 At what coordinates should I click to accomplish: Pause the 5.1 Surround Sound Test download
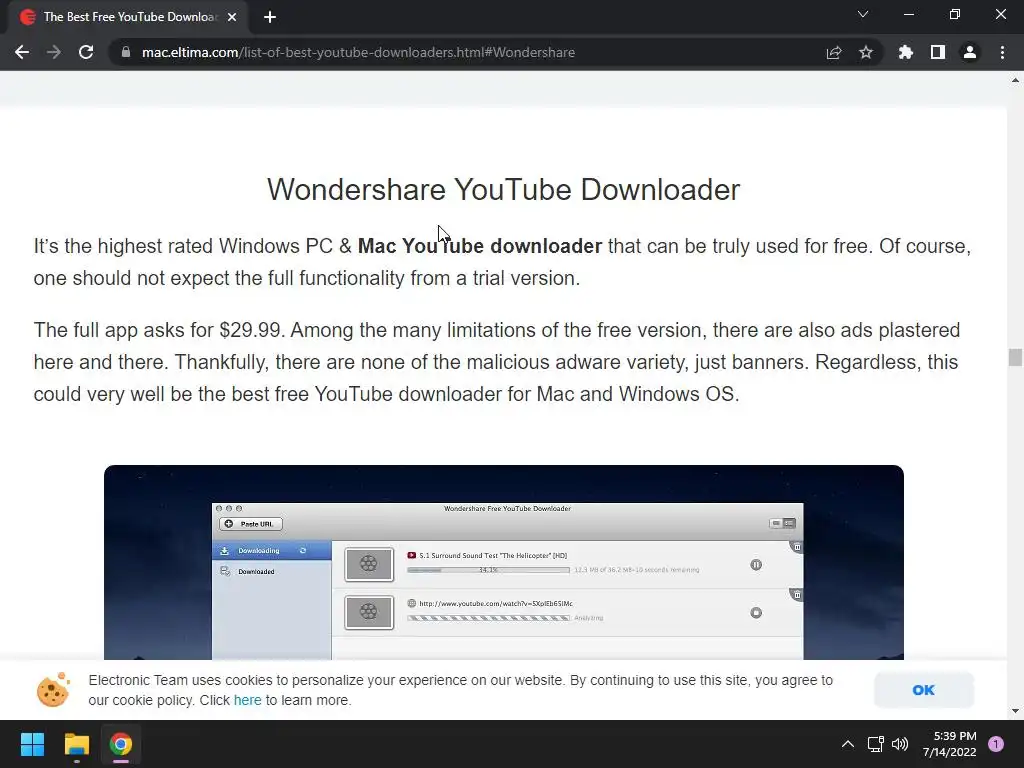tap(756, 565)
